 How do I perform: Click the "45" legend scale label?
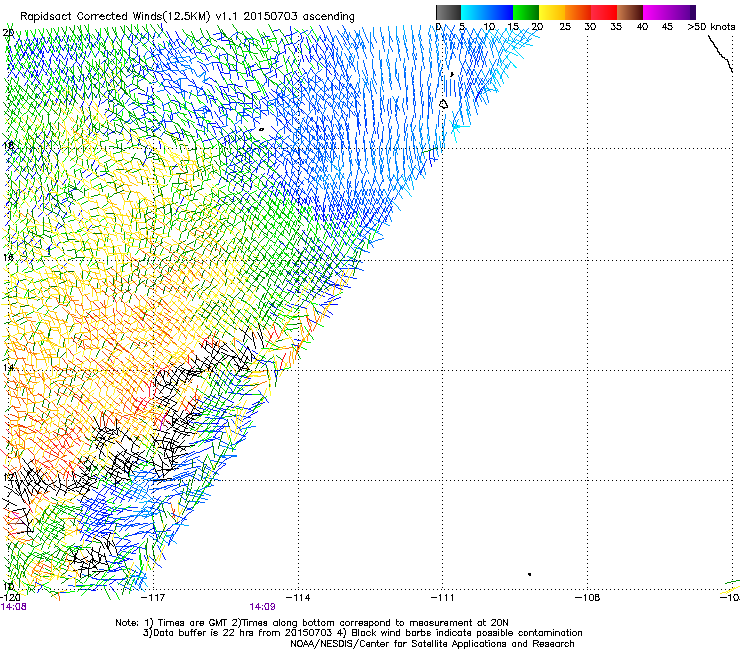pyautogui.click(x=667, y=27)
